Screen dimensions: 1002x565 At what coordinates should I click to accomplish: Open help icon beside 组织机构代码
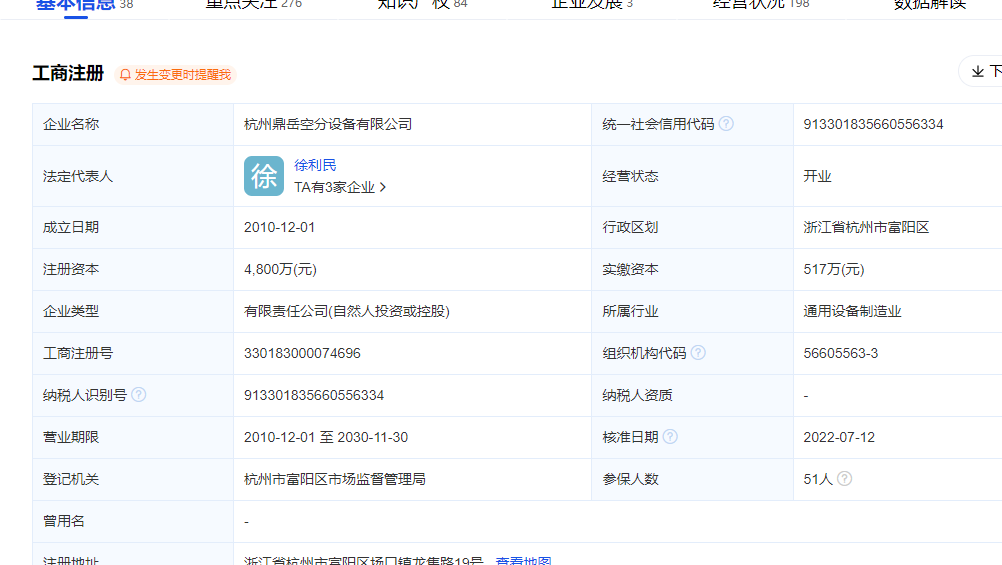pyautogui.click(x=698, y=352)
